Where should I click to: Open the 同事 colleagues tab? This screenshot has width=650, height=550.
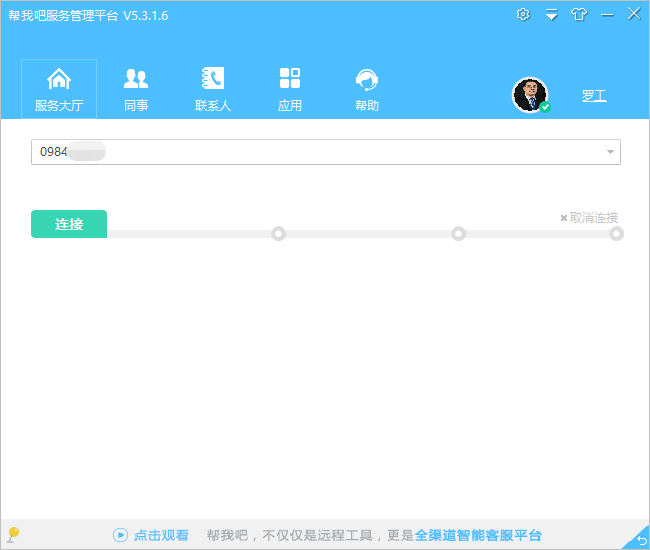(136, 89)
